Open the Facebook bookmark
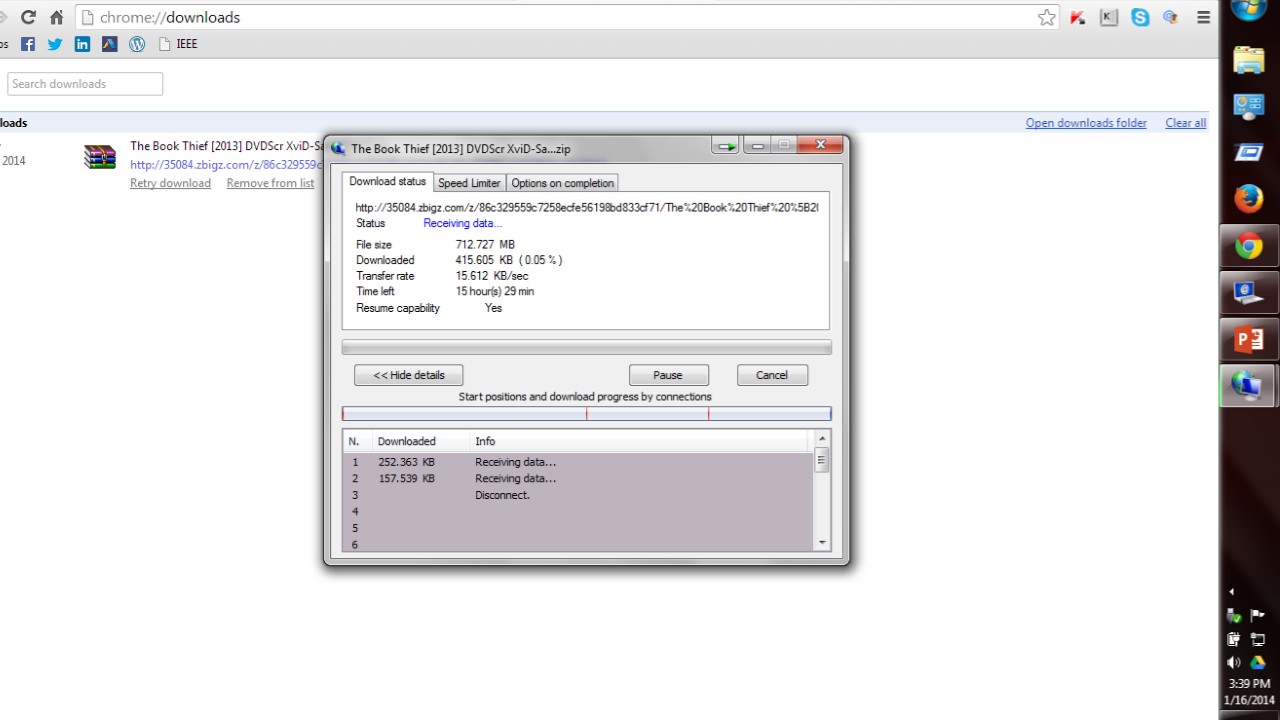1280x720 pixels. pyautogui.click(x=28, y=44)
